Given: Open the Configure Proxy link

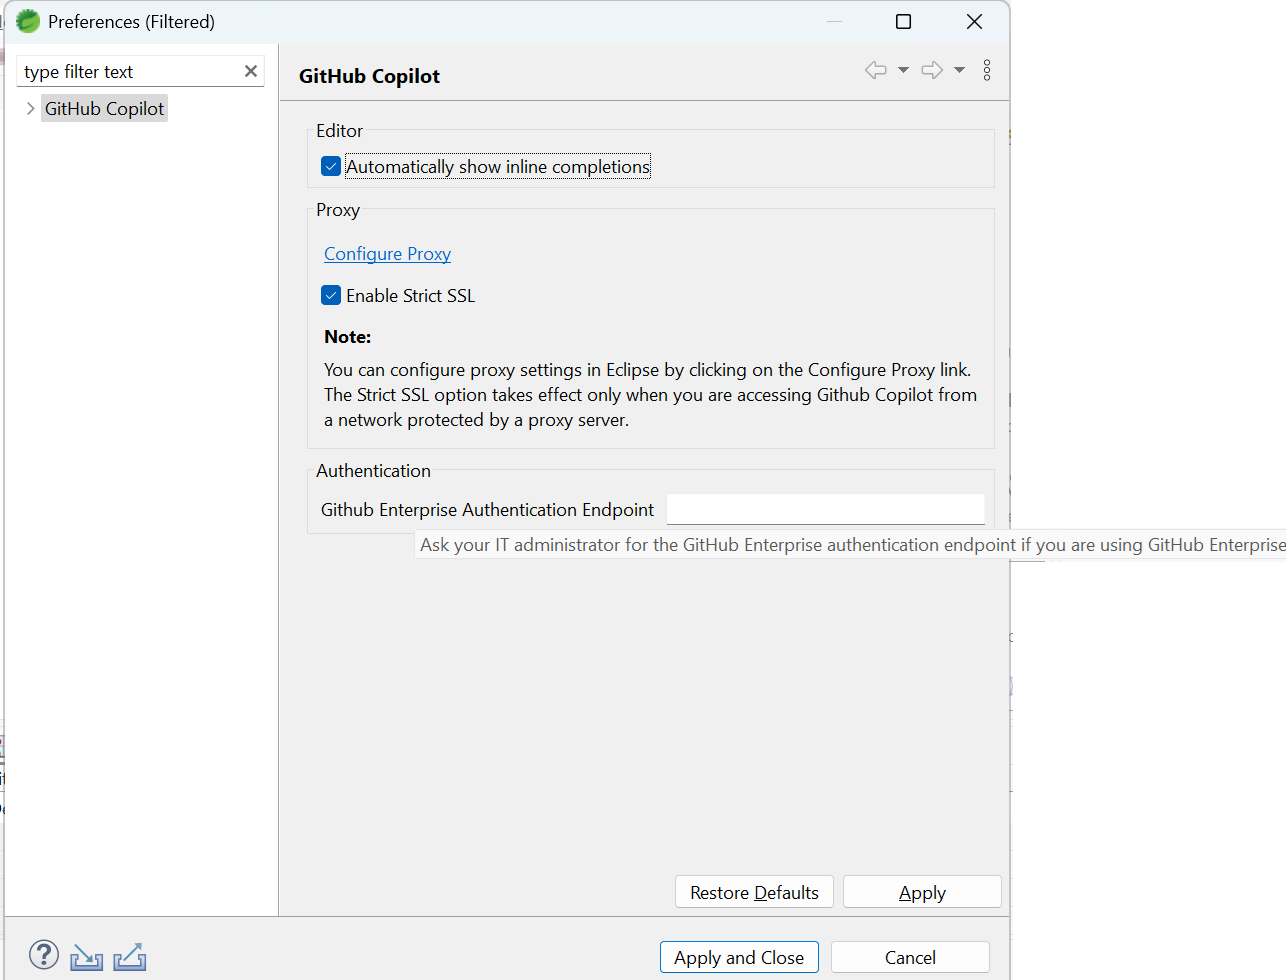Looking at the screenshot, I should point(387,254).
